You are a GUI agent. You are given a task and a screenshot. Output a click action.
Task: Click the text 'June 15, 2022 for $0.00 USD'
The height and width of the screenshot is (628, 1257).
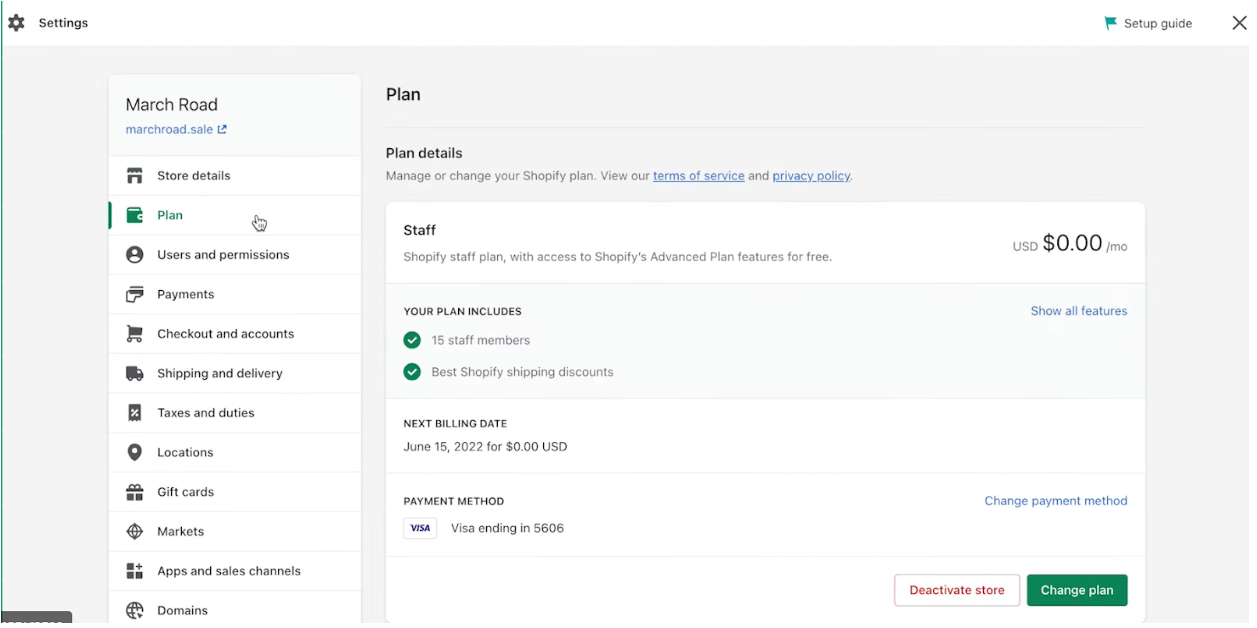485,447
